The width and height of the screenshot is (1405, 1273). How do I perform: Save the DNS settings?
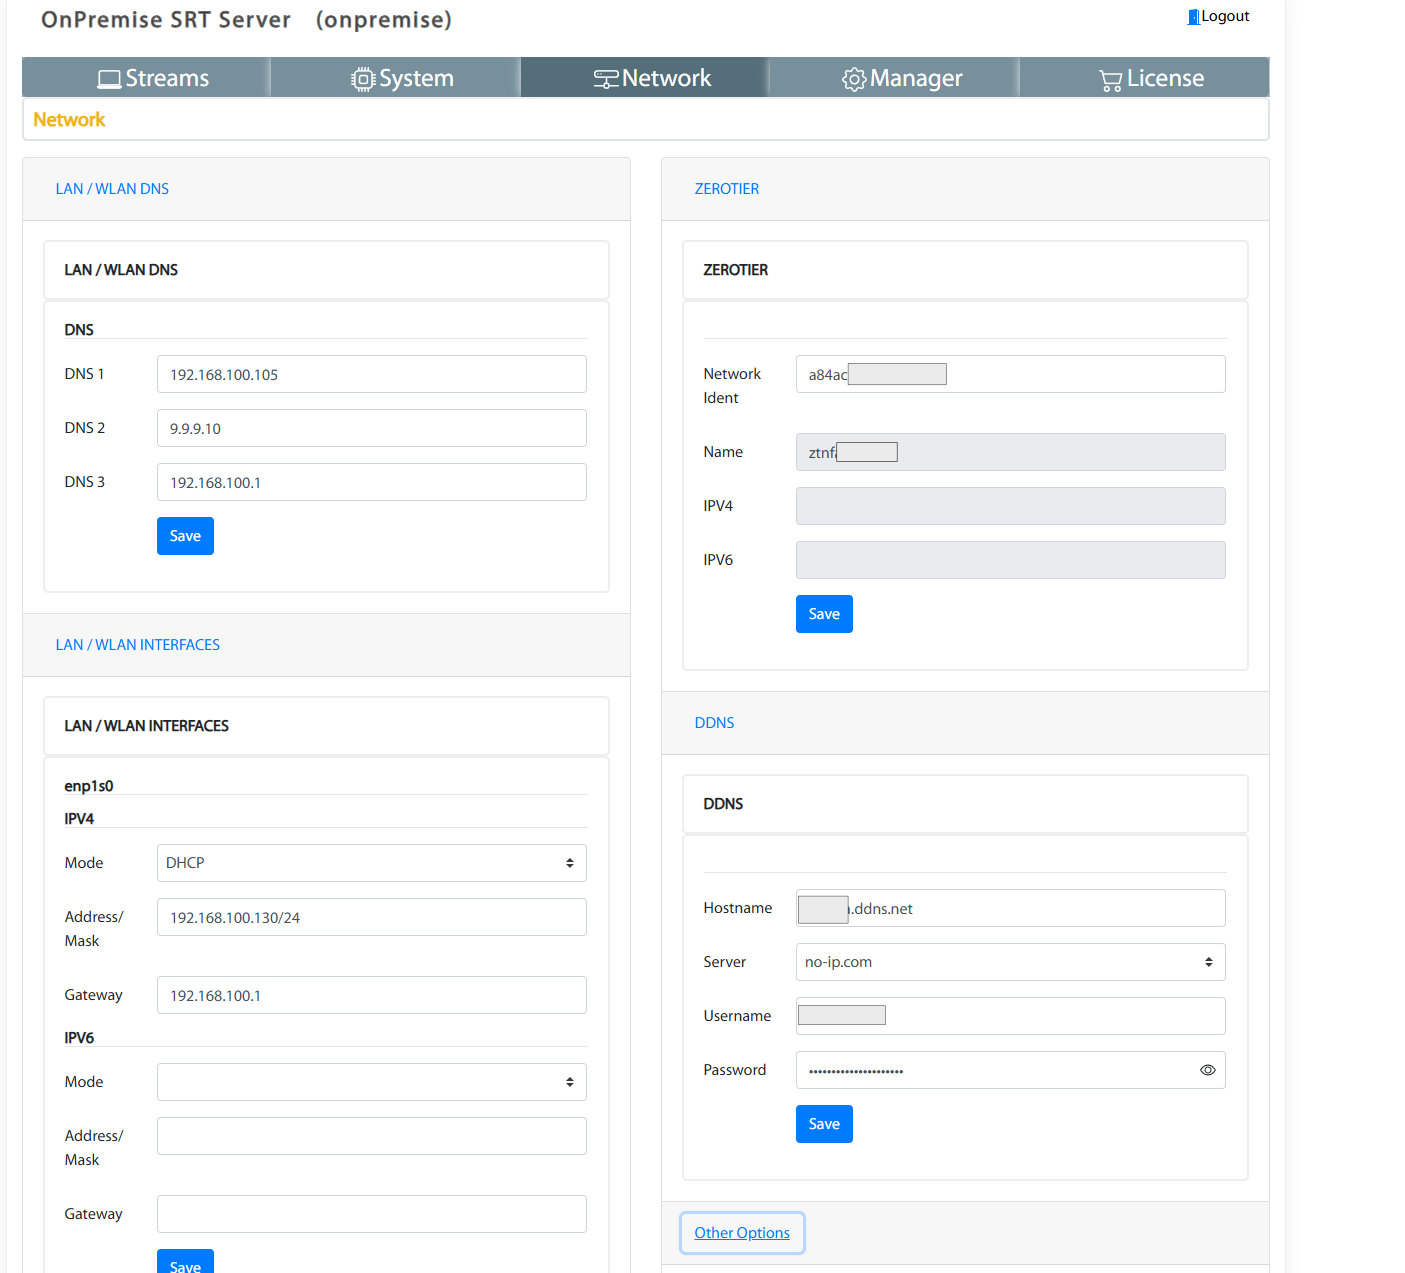click(x=184, y=535)
